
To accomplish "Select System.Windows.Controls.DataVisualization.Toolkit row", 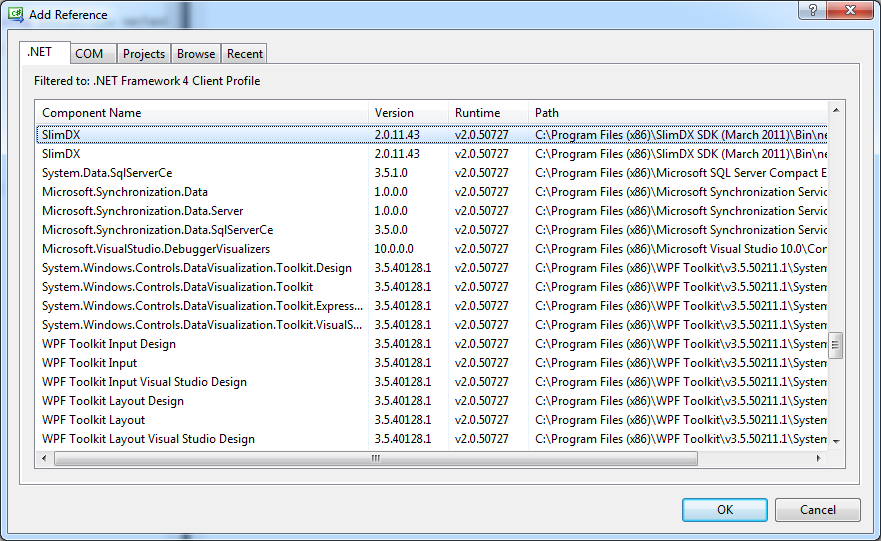I will click(432, 287).
